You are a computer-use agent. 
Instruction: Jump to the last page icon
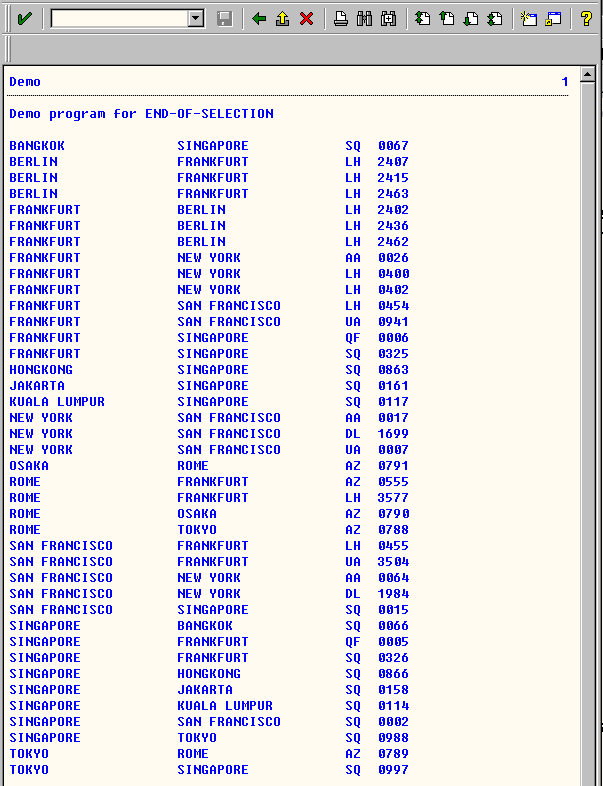pyautogui.click(x=495, y=18)
